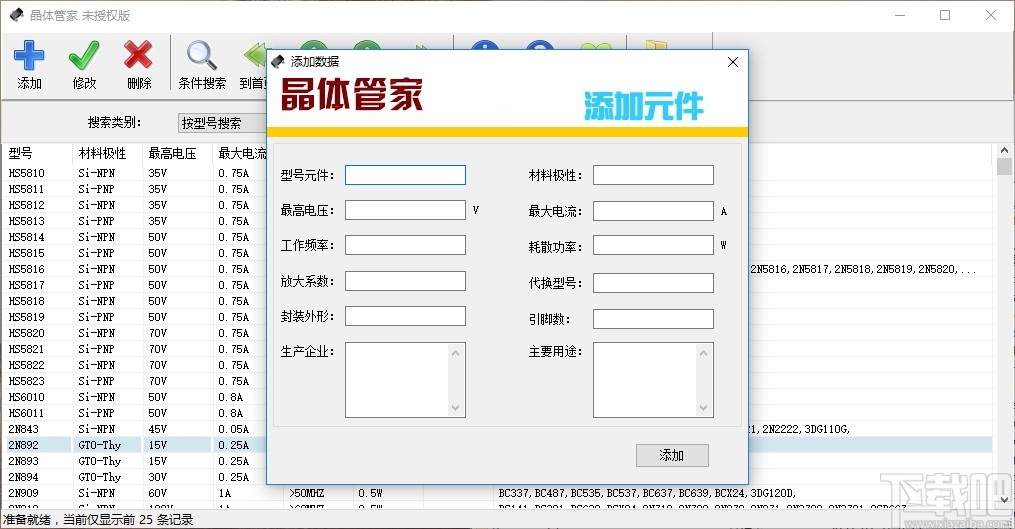Sort by the 型号 column header
Image resolution: width=1015 pixels, height=529 pixels.
pyautogui.click(x=38, y=153)
